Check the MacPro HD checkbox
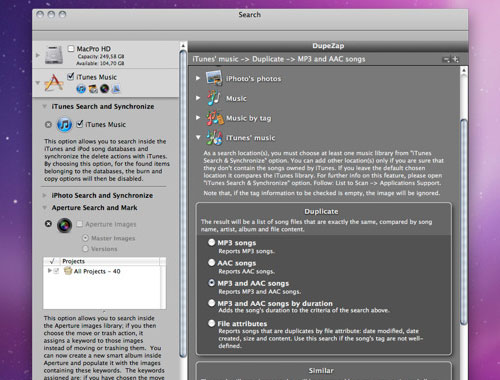 [x=71, y=49]
